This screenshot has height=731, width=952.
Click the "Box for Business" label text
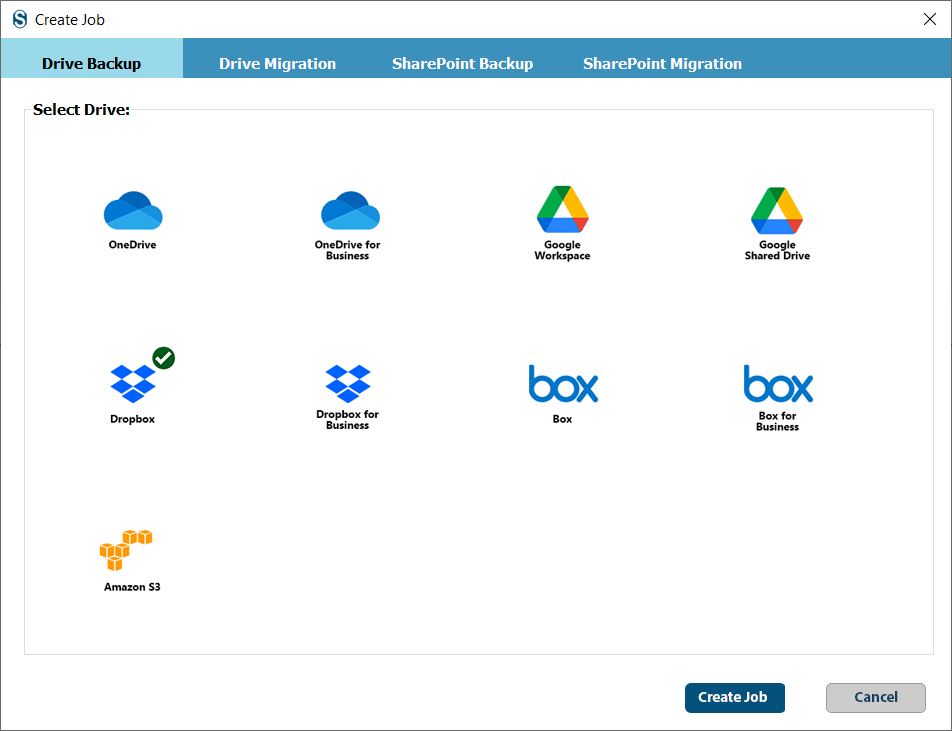777,421
